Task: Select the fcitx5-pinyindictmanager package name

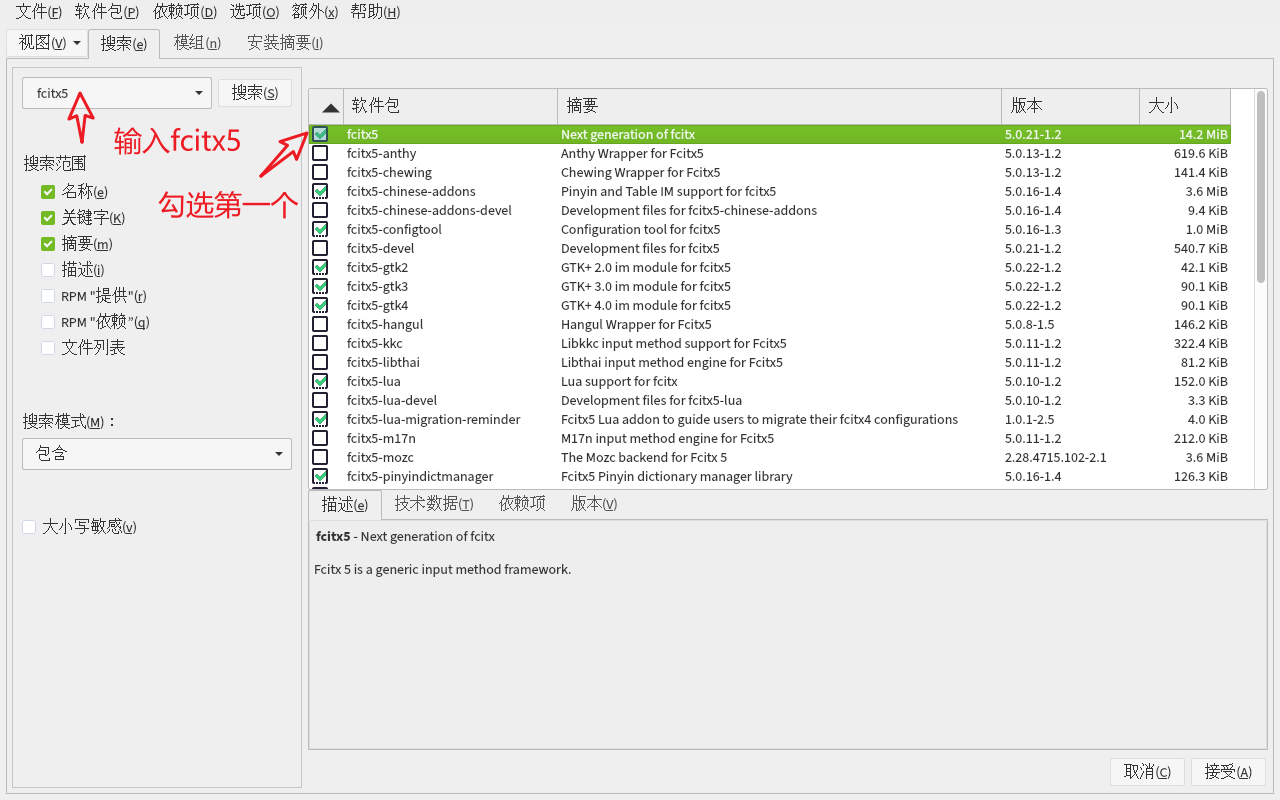Action: [420, 476]
